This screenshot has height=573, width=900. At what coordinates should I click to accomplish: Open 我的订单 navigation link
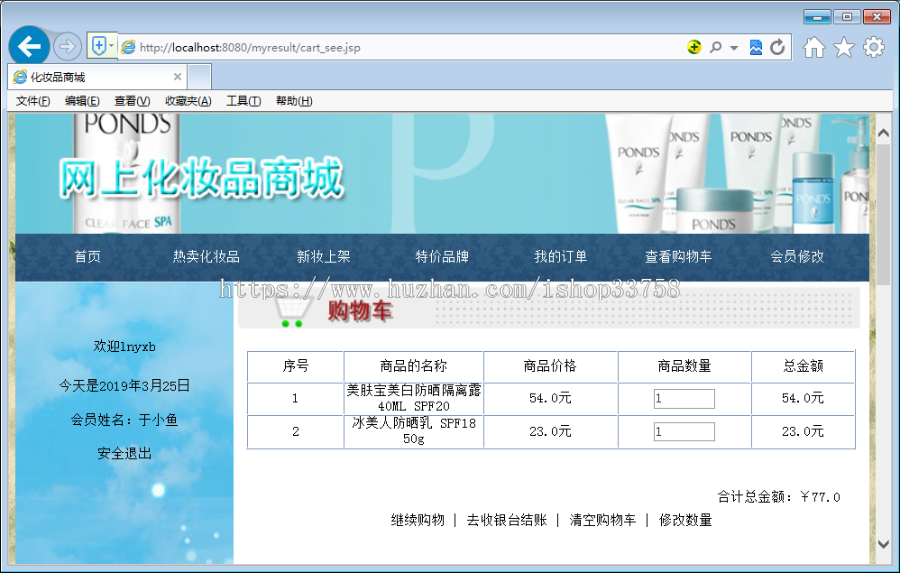[561, 257]
